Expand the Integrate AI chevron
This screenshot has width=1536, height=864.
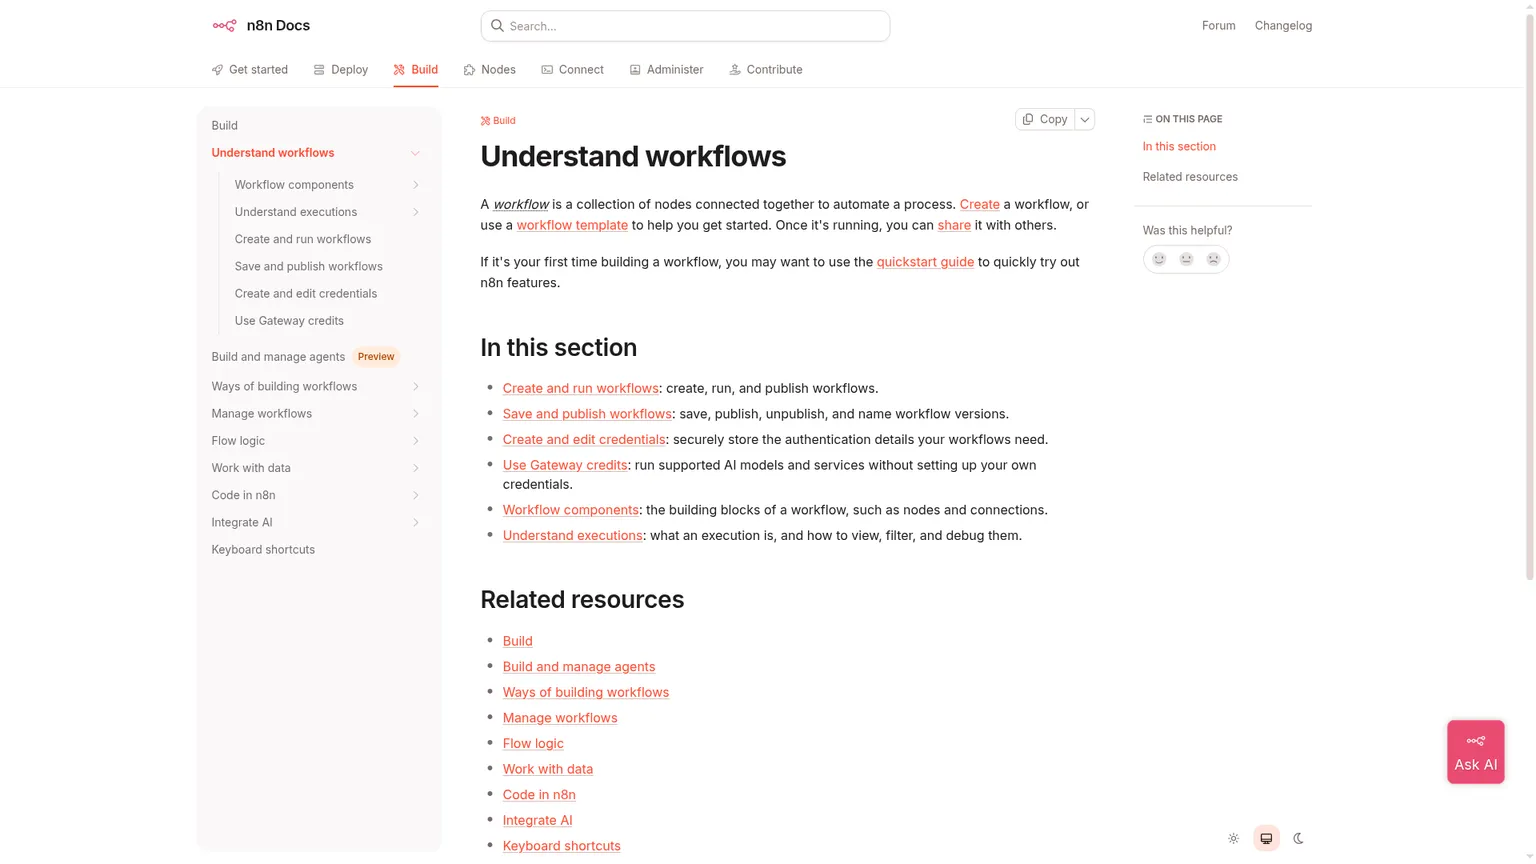(x=416, y=522)
